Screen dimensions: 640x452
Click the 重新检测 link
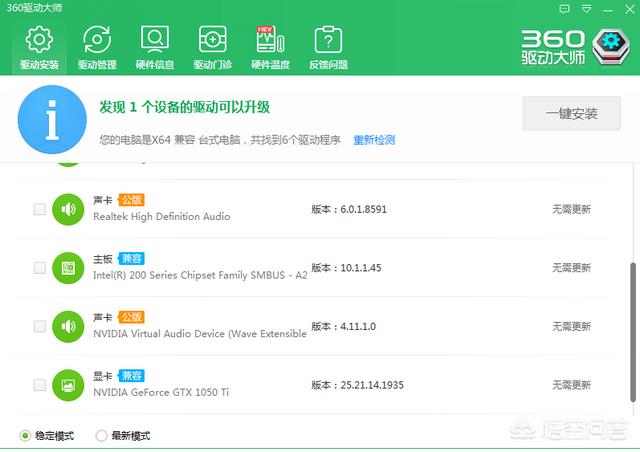[x=374, y=140]
